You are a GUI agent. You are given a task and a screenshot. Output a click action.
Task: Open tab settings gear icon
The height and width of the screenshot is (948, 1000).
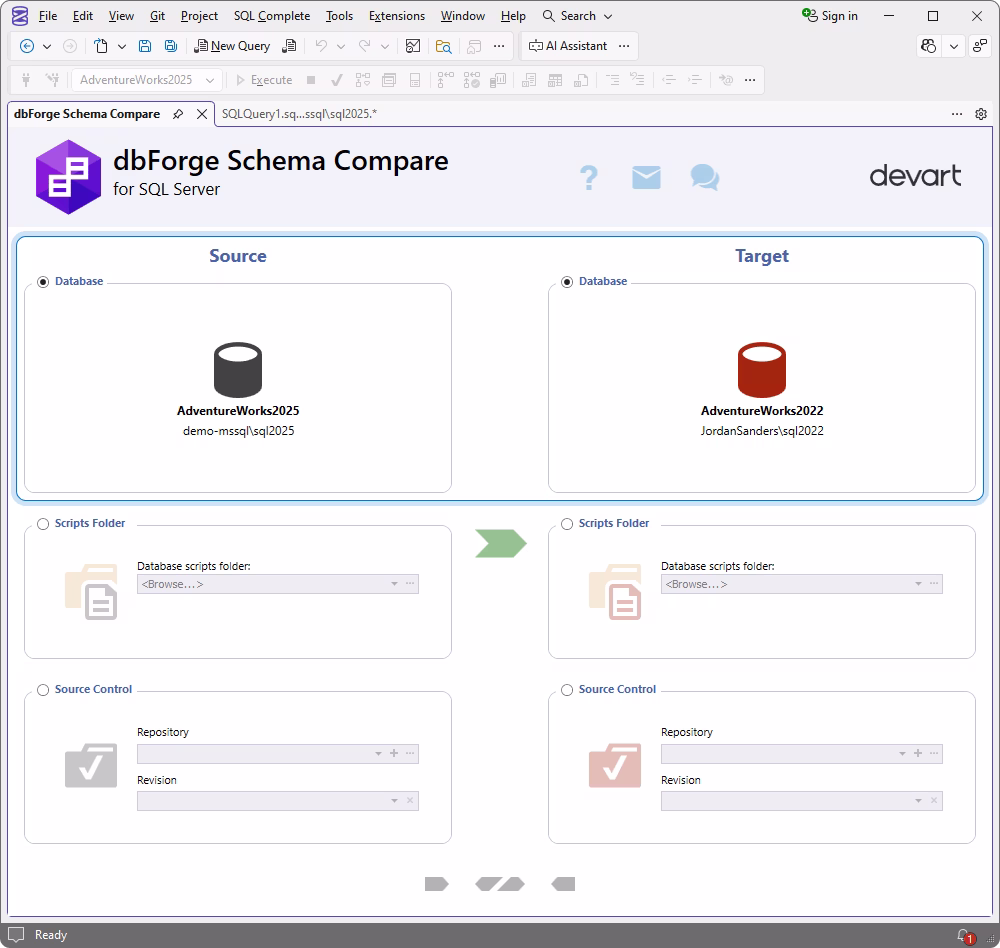tap(981, 114)
